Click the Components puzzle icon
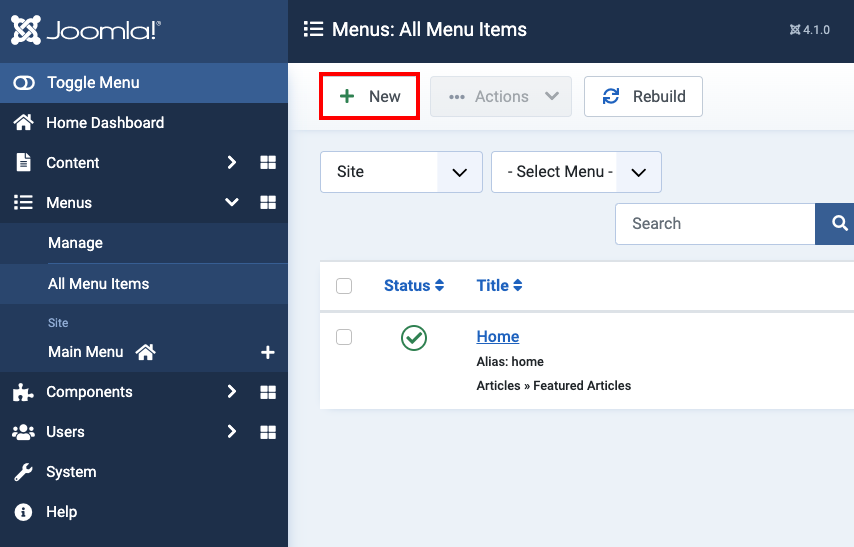Viewport: 854px width, 547px height. click(23, 392)
